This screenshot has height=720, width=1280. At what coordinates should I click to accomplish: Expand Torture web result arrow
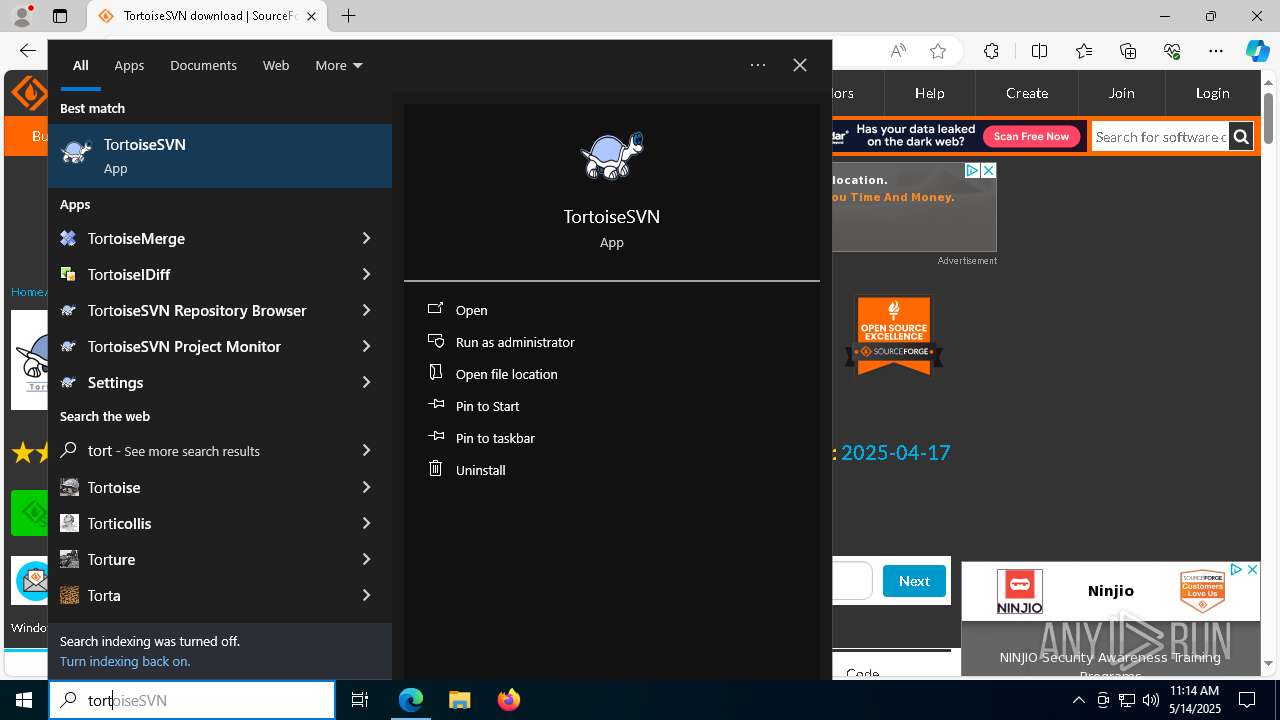click(366, 559)
